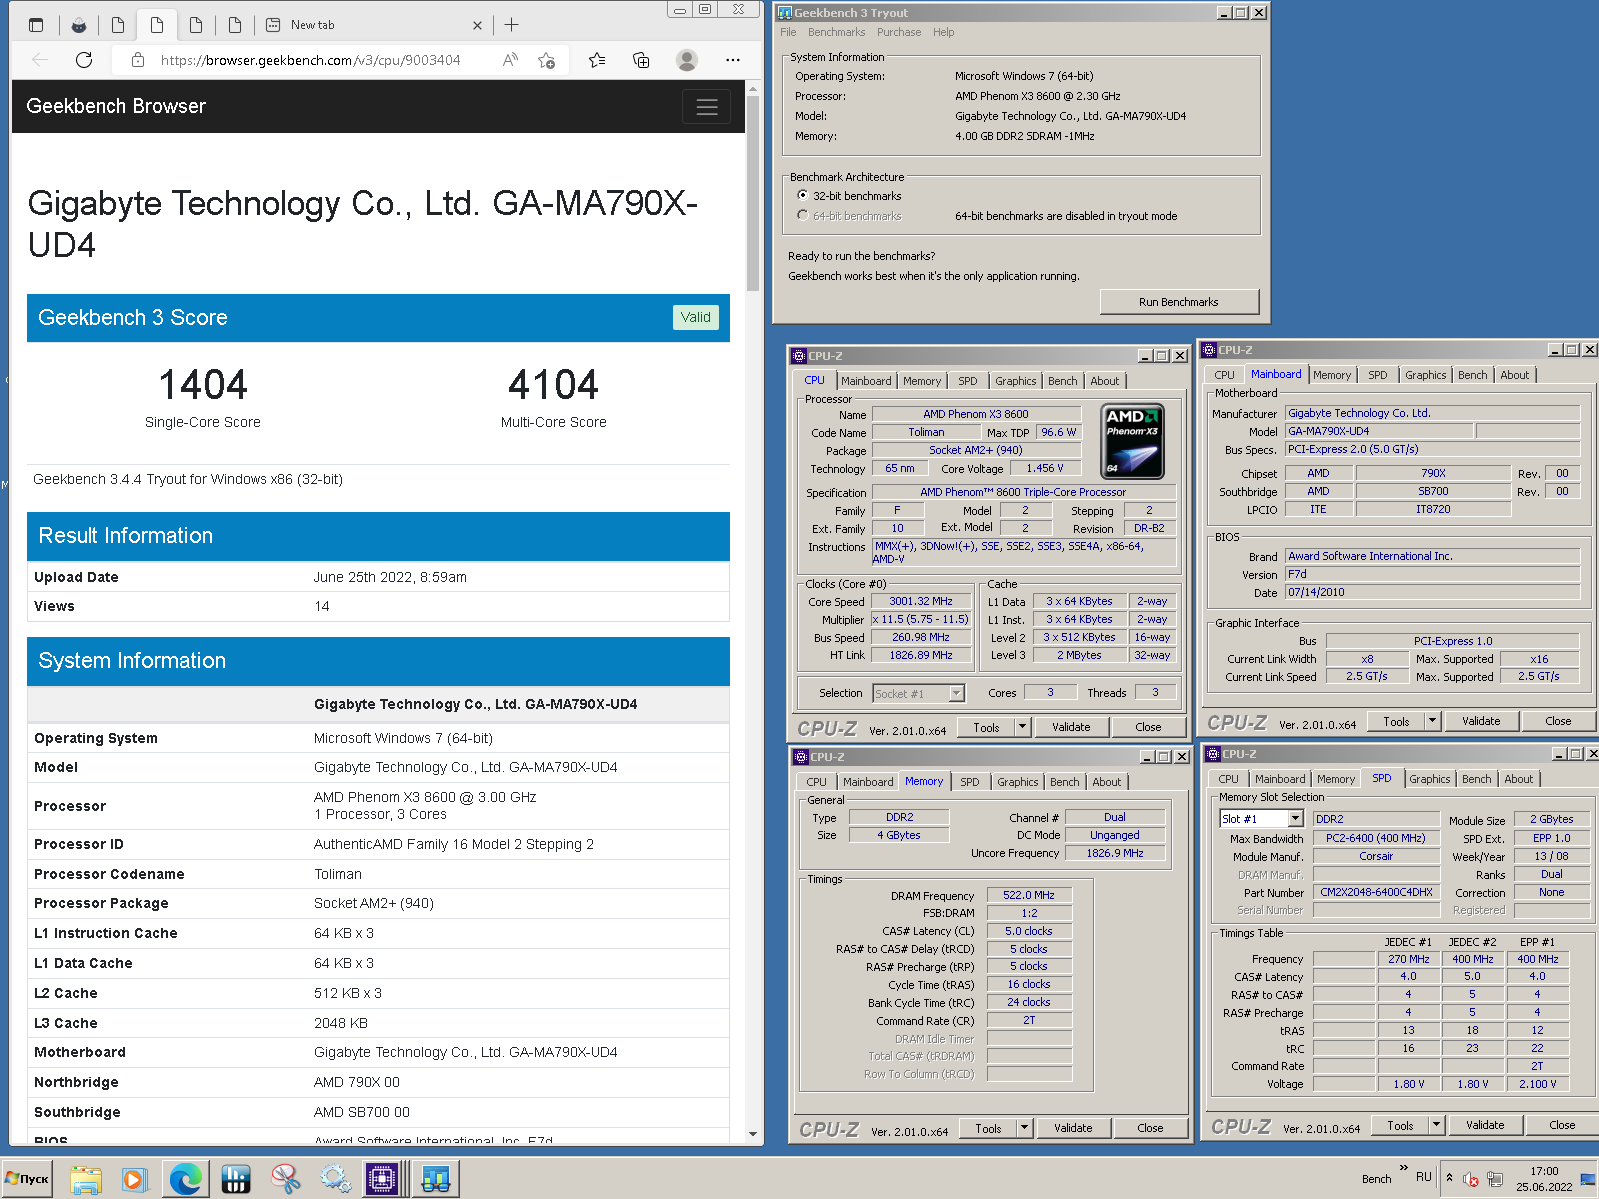The width and height of the screenshot is (1599, 1199).
Task: Click the Tools button in the CPU-Z Memory window
Action: coord(988,1128)
